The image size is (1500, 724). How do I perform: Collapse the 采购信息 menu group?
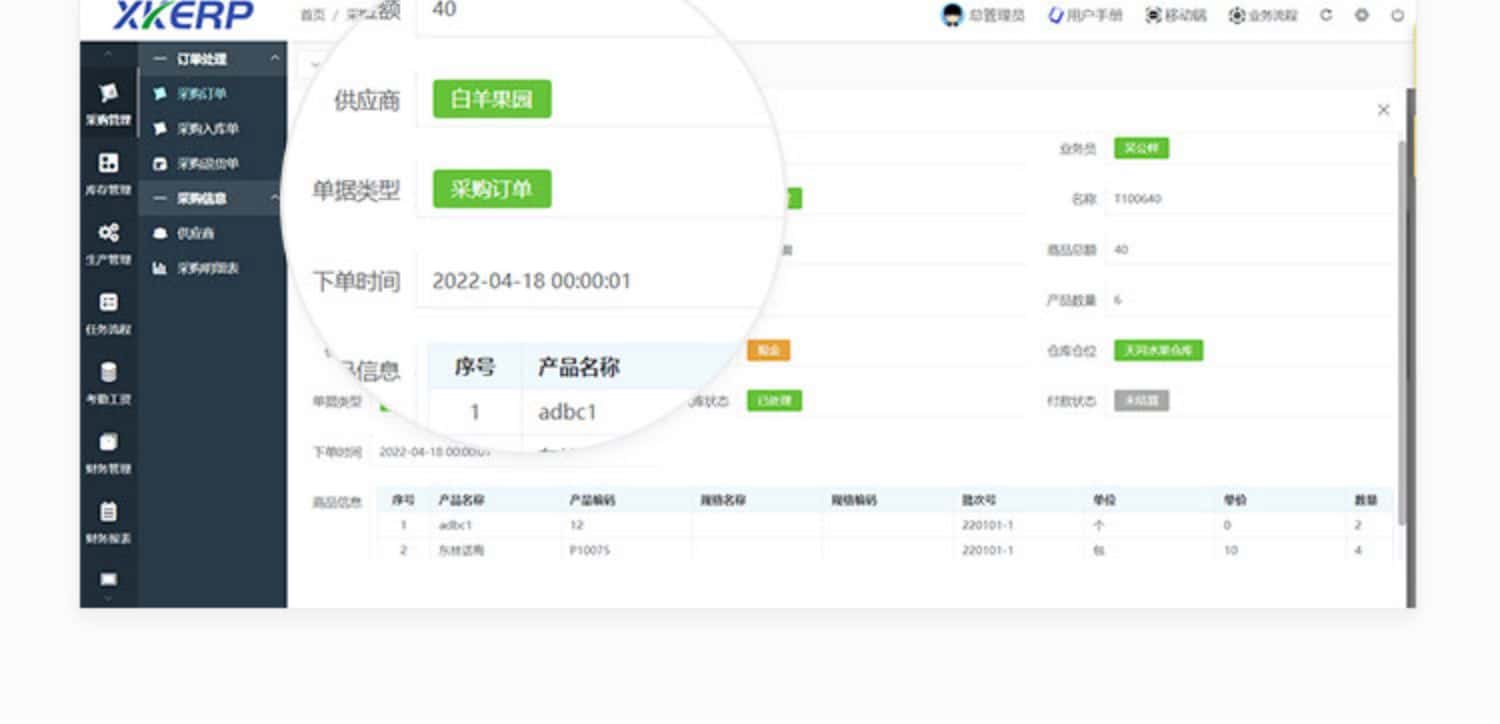click(274, 198)
